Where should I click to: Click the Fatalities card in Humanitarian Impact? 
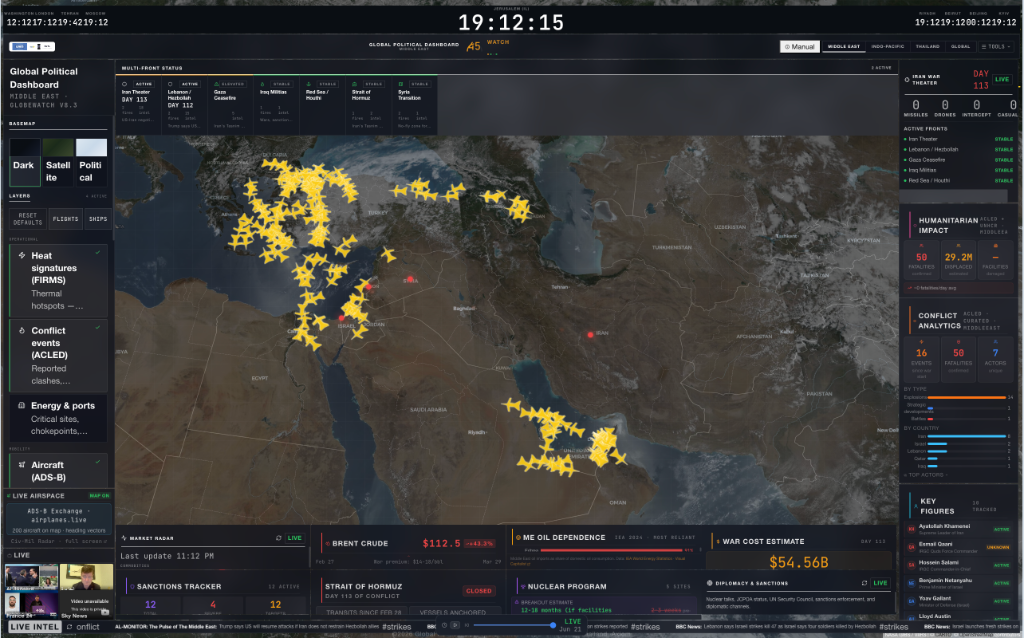(921, 260)
